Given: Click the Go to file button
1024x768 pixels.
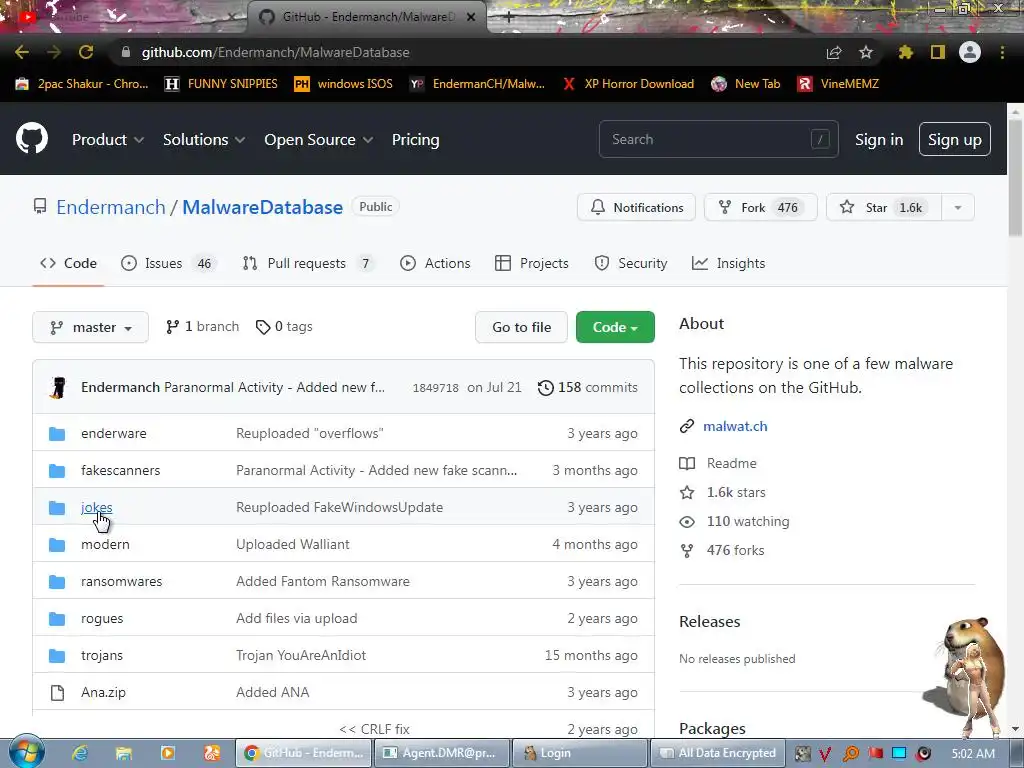Looking at the screenshot, I should coord(522,327).
